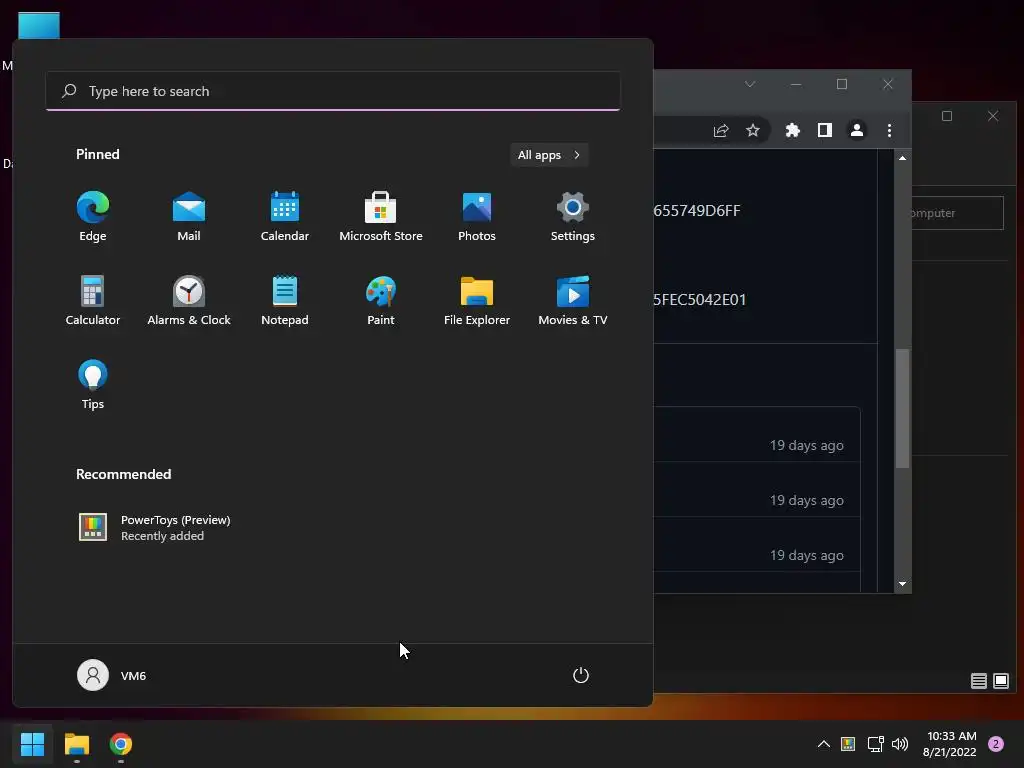The image size is (1024, 768).
Task: Open File Explorer from the pinned grid
Action: (x=477, y=300)
